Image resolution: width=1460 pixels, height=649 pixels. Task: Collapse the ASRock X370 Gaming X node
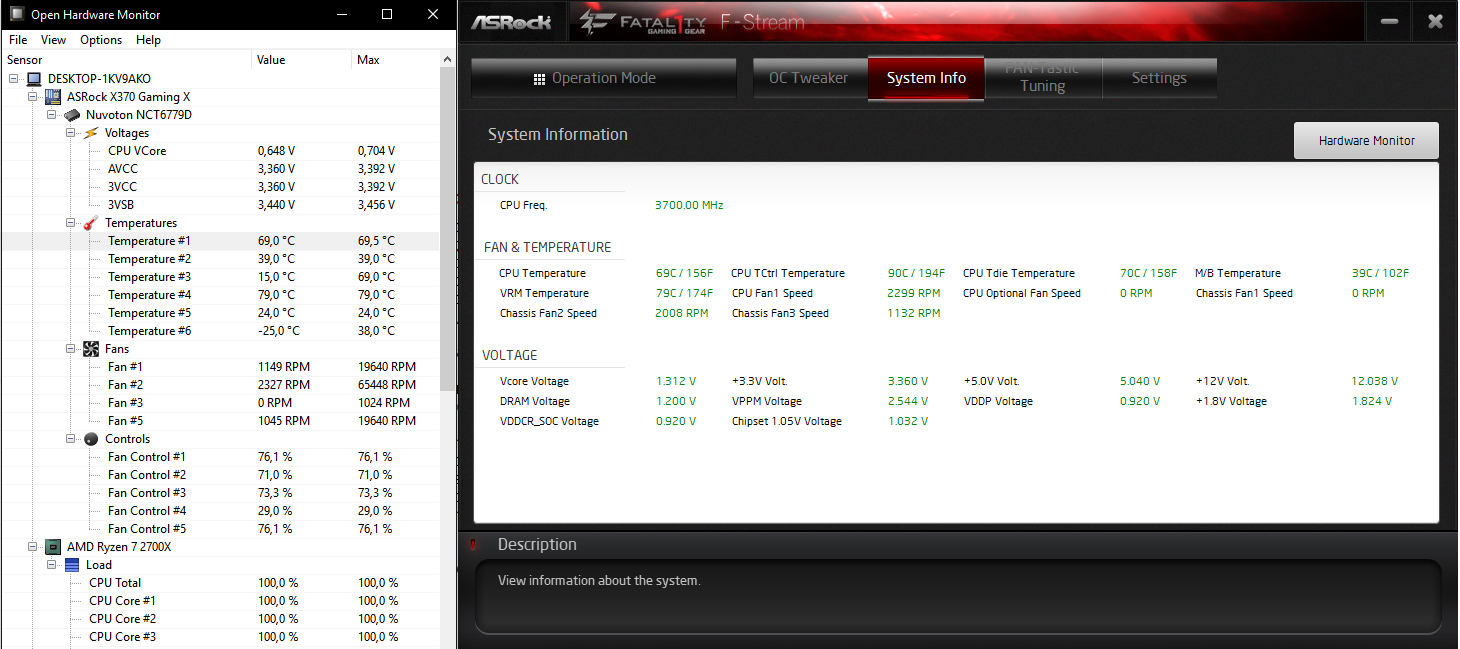(x=33, y=97)
